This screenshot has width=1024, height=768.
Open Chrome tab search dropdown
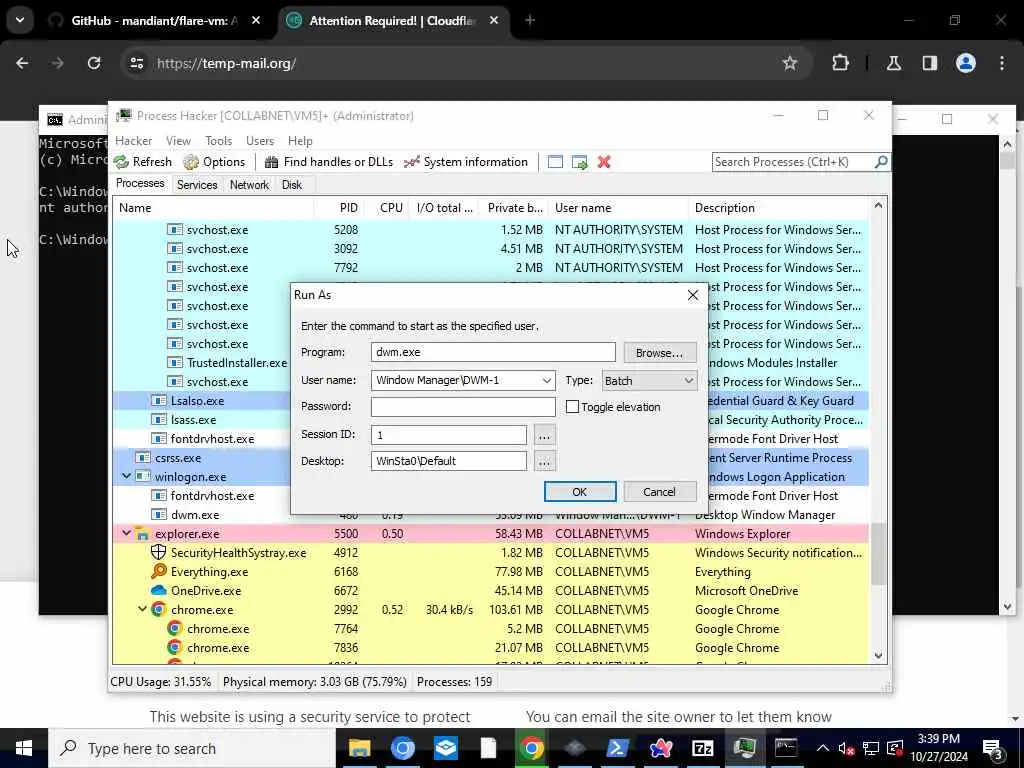(20, 20)
